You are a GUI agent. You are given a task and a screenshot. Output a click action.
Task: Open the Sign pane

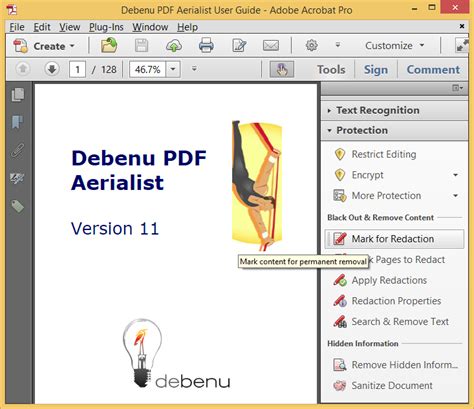point(376,70)
